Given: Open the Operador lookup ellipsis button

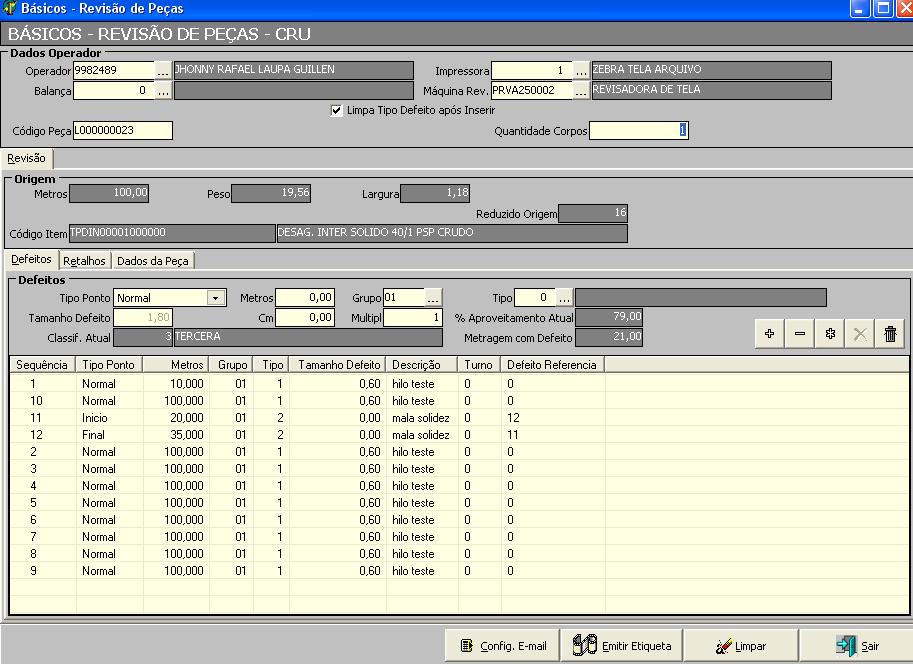Looking at the screenshot, I should coord(163,71).
